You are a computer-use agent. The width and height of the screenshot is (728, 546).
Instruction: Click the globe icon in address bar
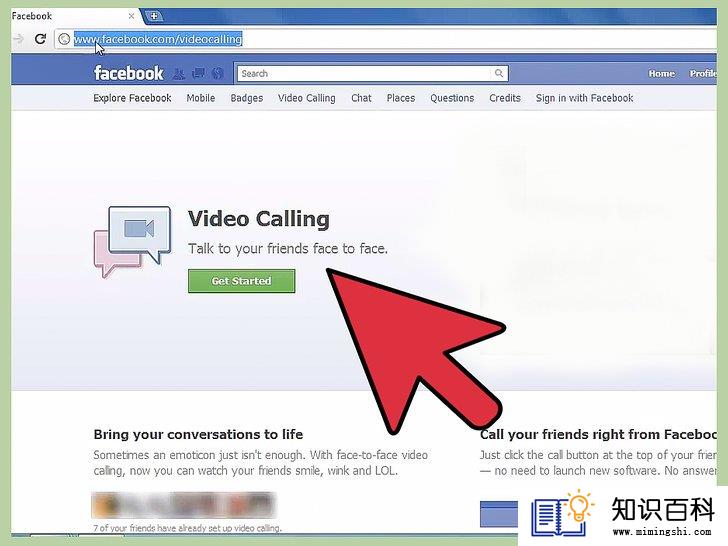(x=65, y=39)
